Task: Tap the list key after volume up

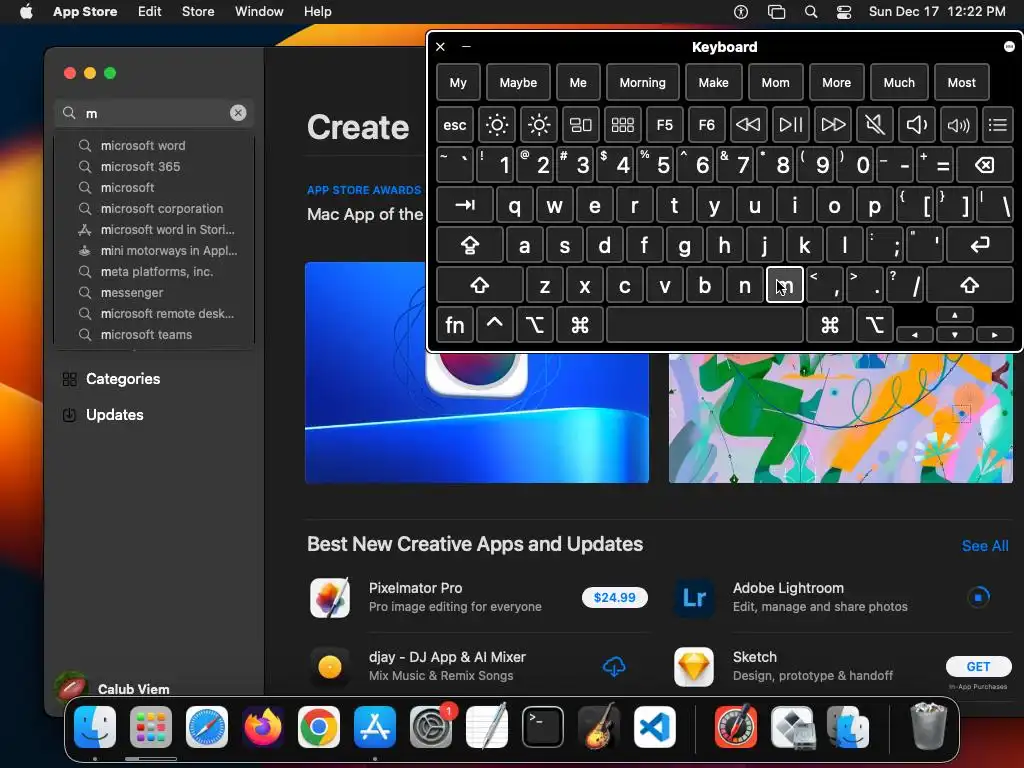Action: (x=997, y=125)
